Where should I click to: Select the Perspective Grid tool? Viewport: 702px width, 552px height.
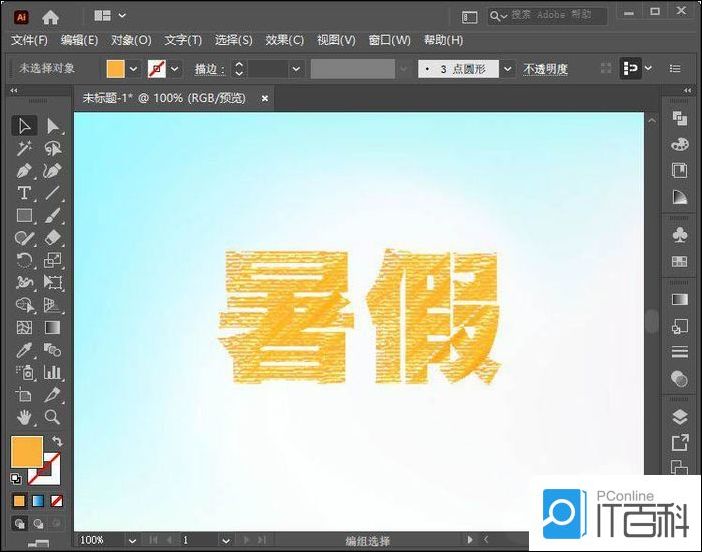(53, 305)
